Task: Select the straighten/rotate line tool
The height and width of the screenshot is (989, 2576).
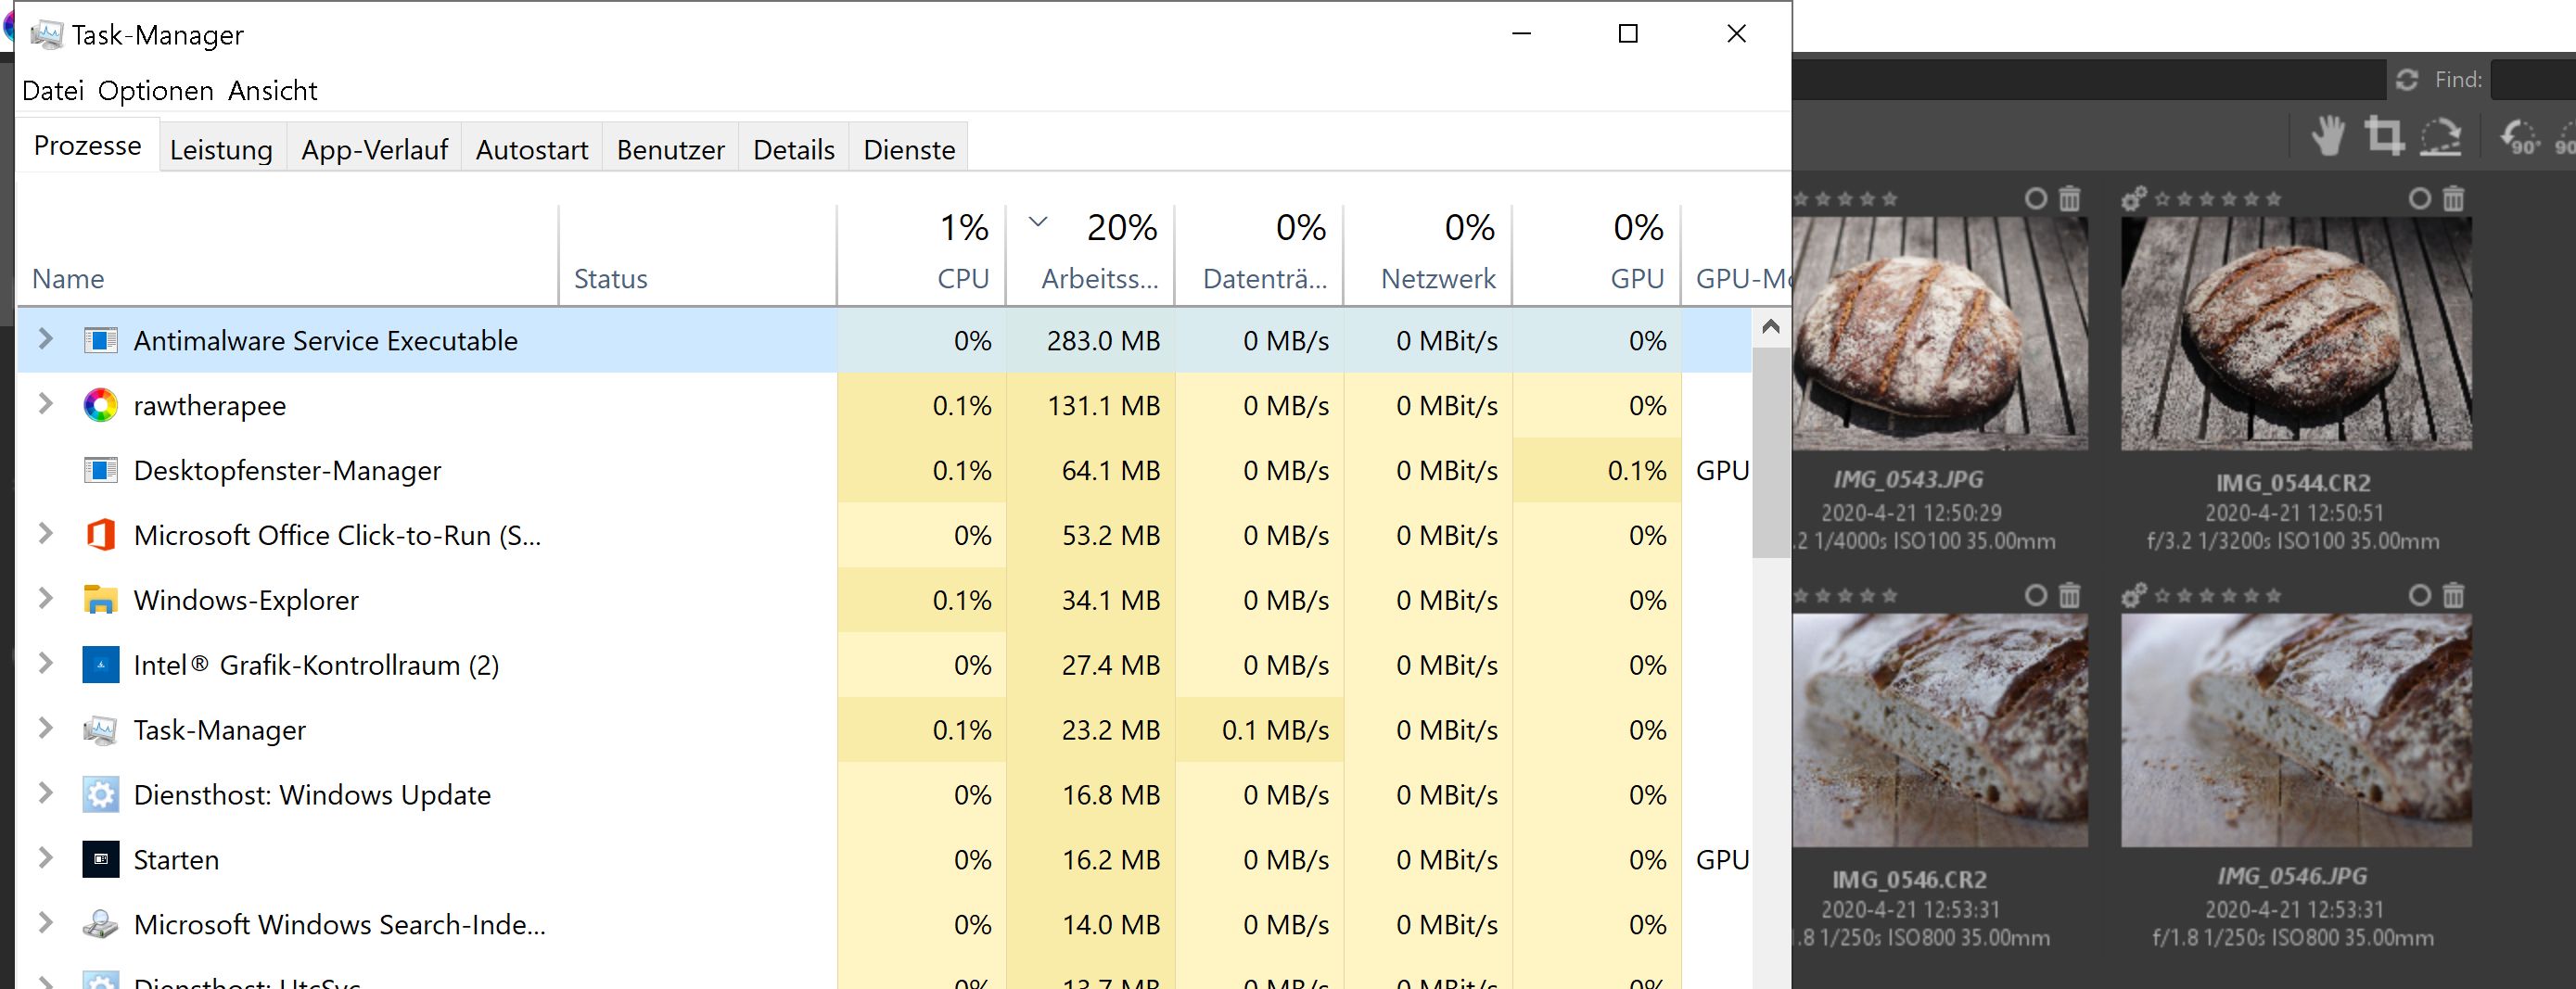Action: [2440, 136]
